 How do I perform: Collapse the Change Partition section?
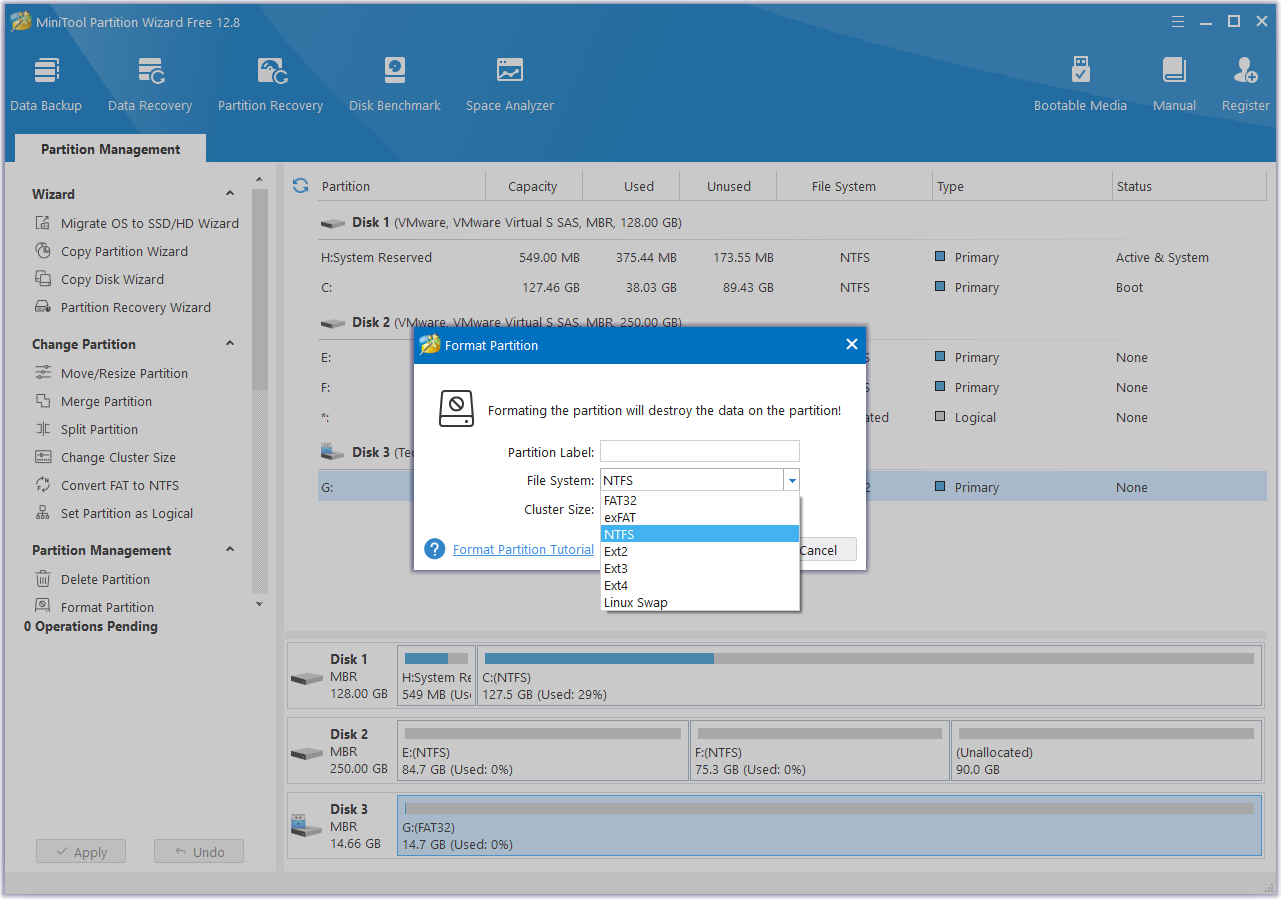pyautogui.click(x=230, y=344)
